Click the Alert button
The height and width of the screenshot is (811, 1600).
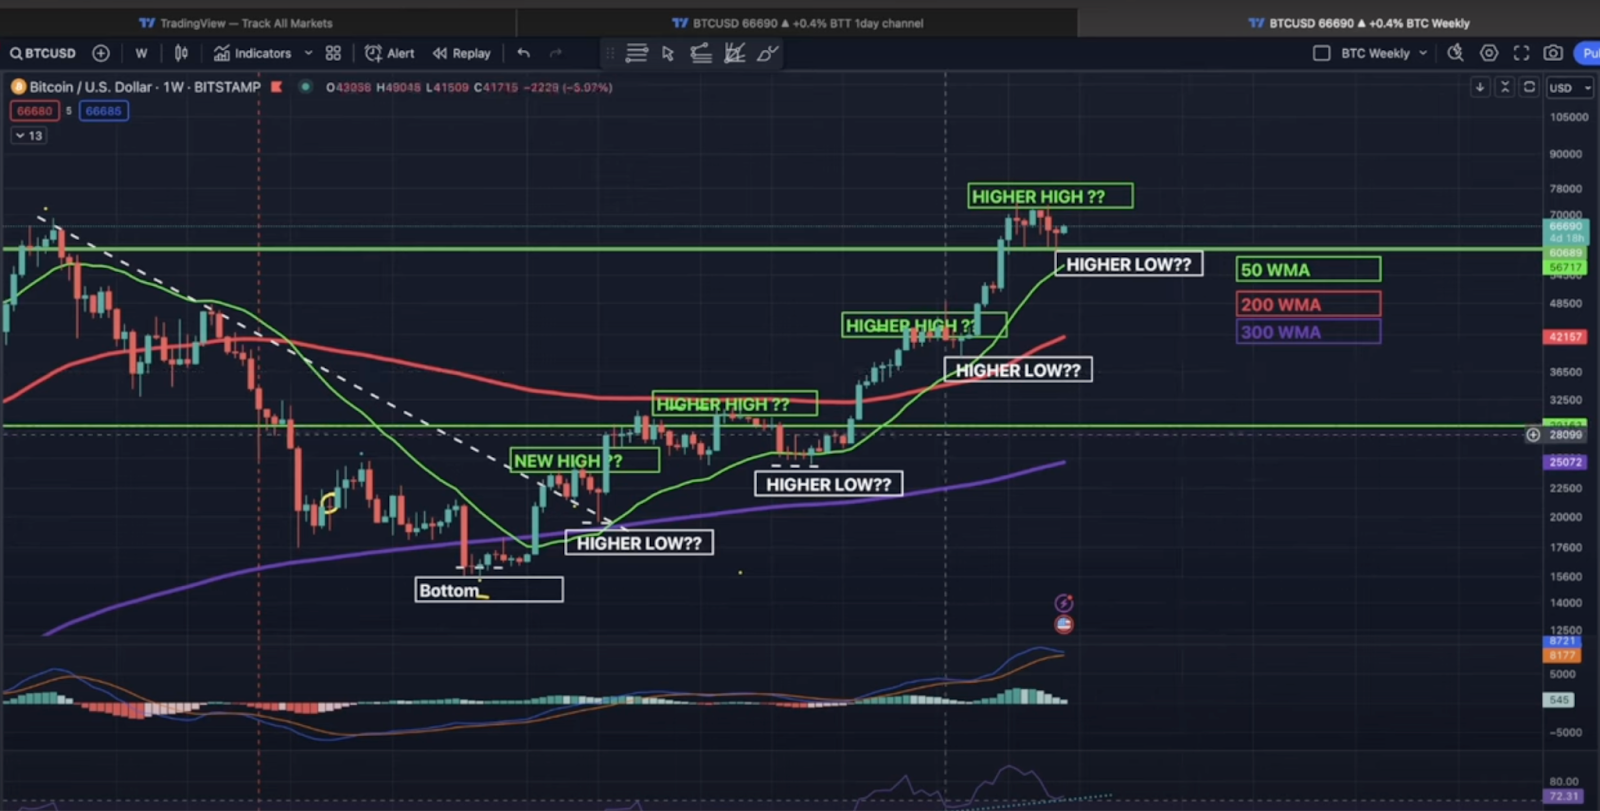tap(389, 53)
